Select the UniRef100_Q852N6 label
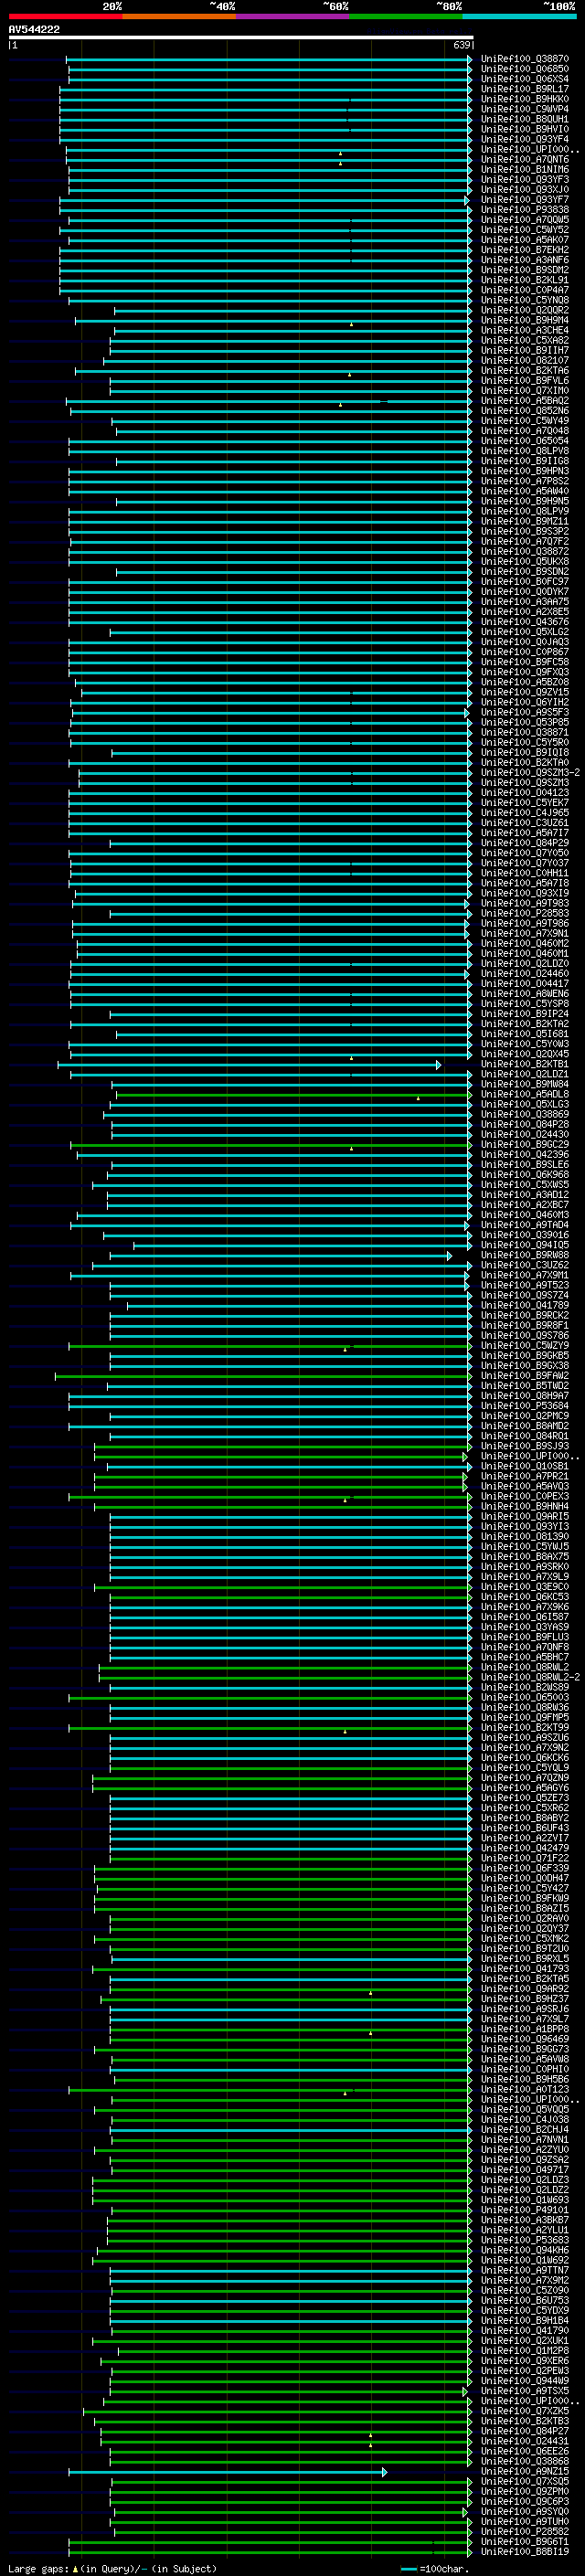 pyautogui.click(x=524, y=411)
